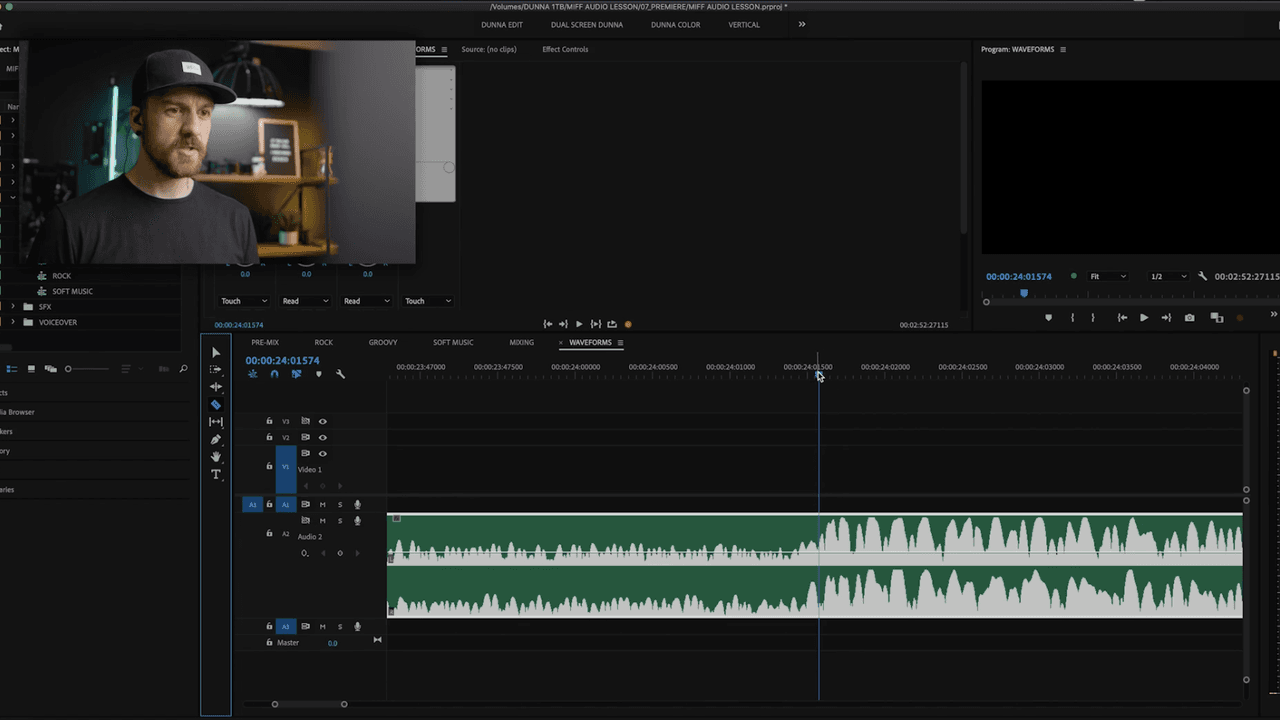
Task: Mark Out point in Program monitor
Action: [1093, 318]
